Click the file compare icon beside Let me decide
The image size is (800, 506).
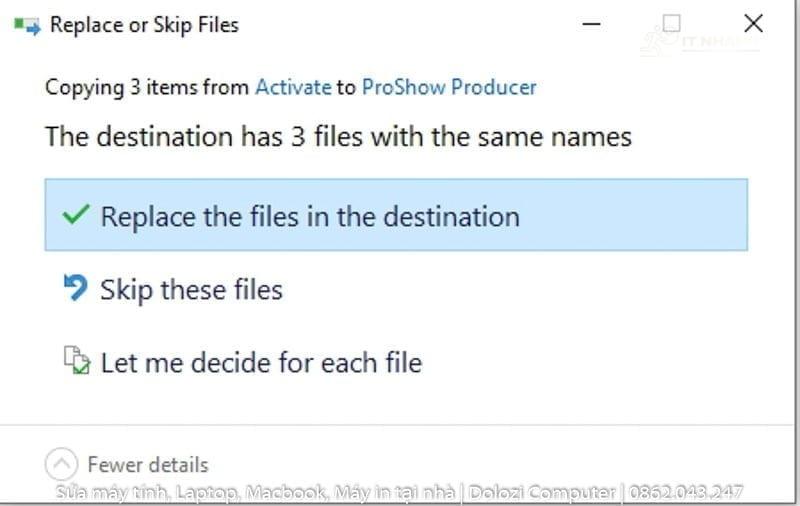pyautogui.click(x=76, y=360)
